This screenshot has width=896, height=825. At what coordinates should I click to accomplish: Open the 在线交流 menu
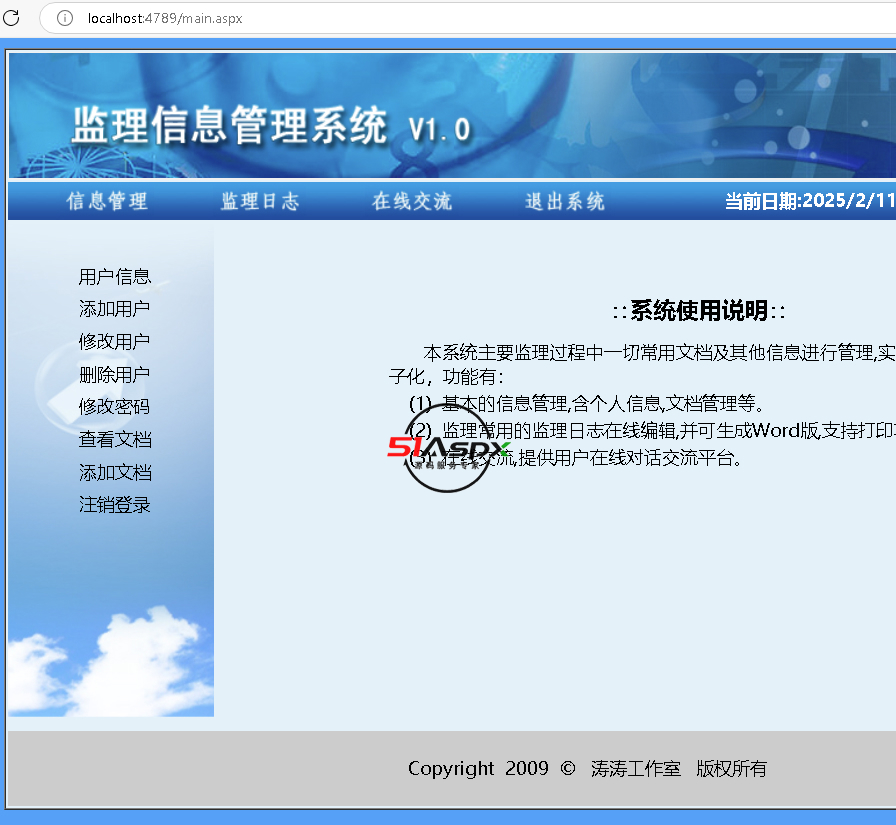412,201
